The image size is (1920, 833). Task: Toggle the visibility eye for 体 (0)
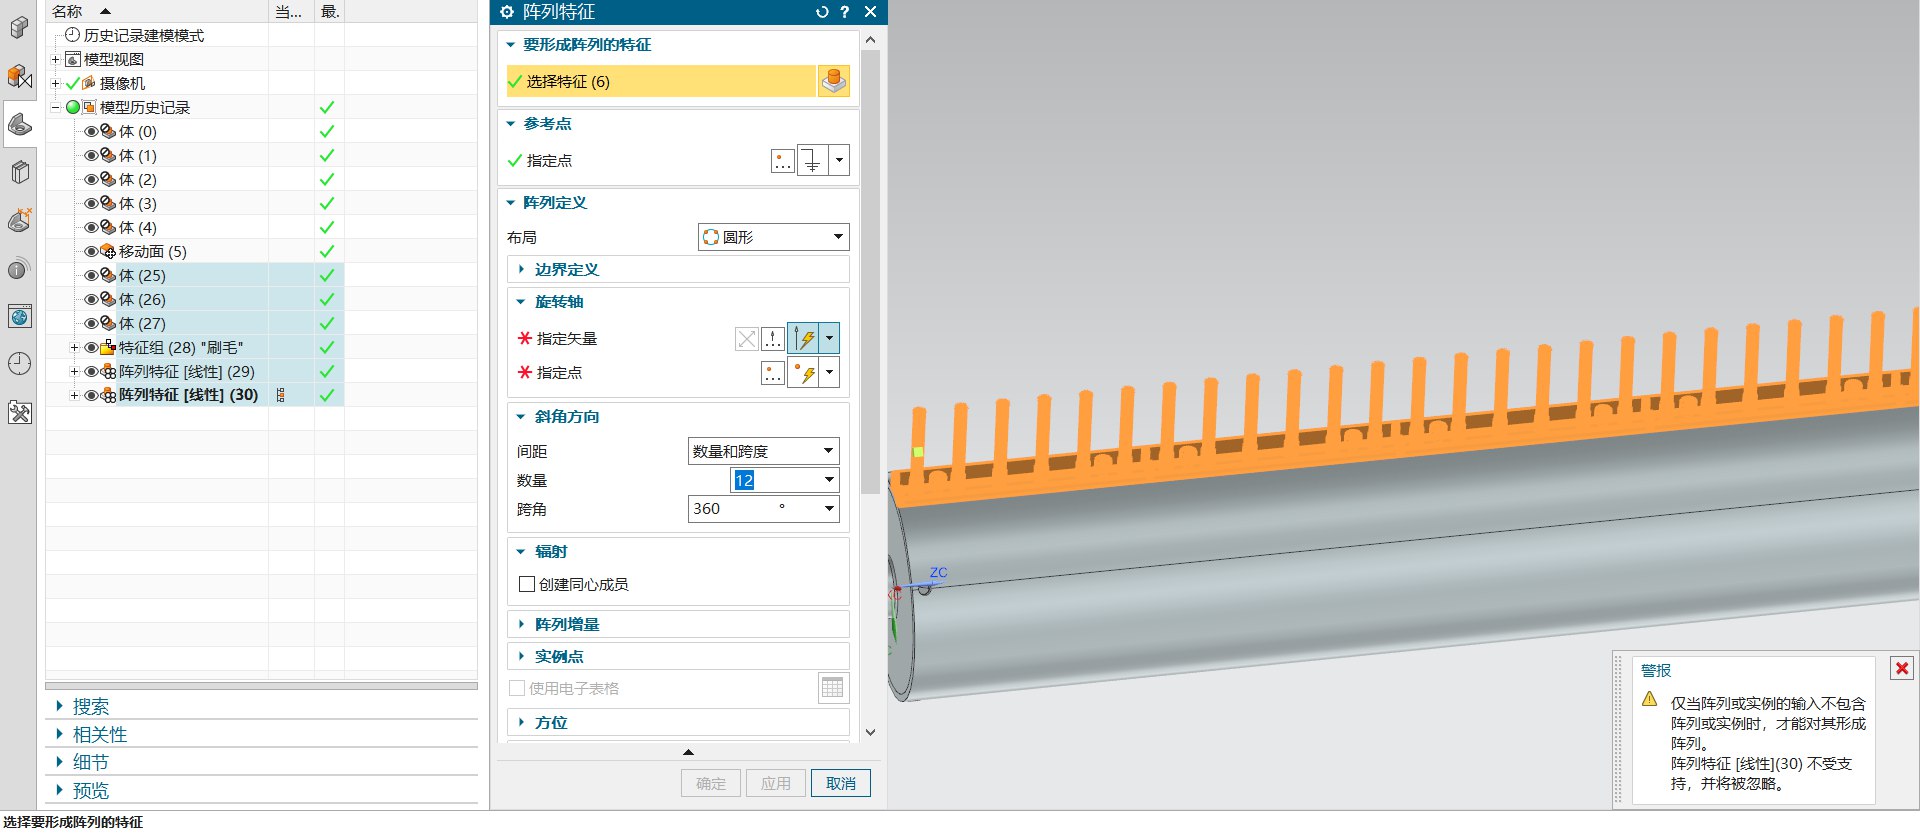(x=91, y=131)
